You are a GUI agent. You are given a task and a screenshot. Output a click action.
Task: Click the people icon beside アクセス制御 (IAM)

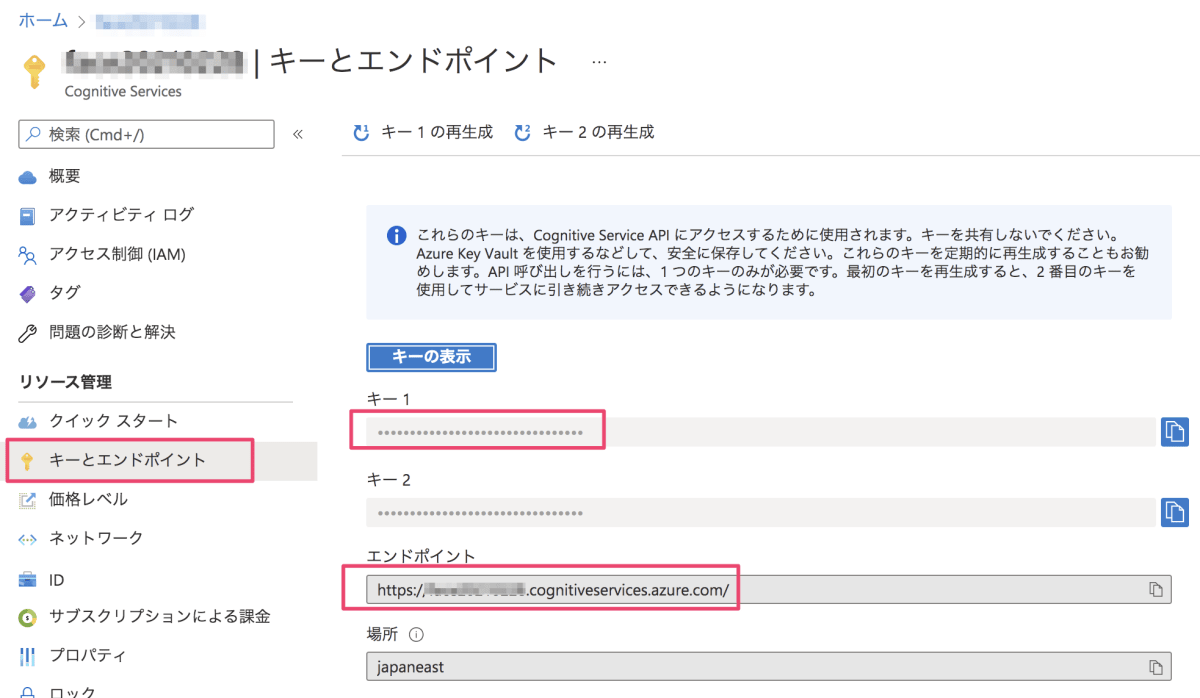click(x=28, y=255)
